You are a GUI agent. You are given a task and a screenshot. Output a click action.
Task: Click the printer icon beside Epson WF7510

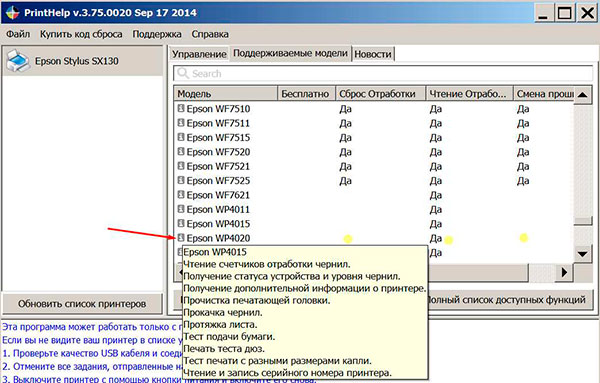pyautogui.click(x=181, y=108)
